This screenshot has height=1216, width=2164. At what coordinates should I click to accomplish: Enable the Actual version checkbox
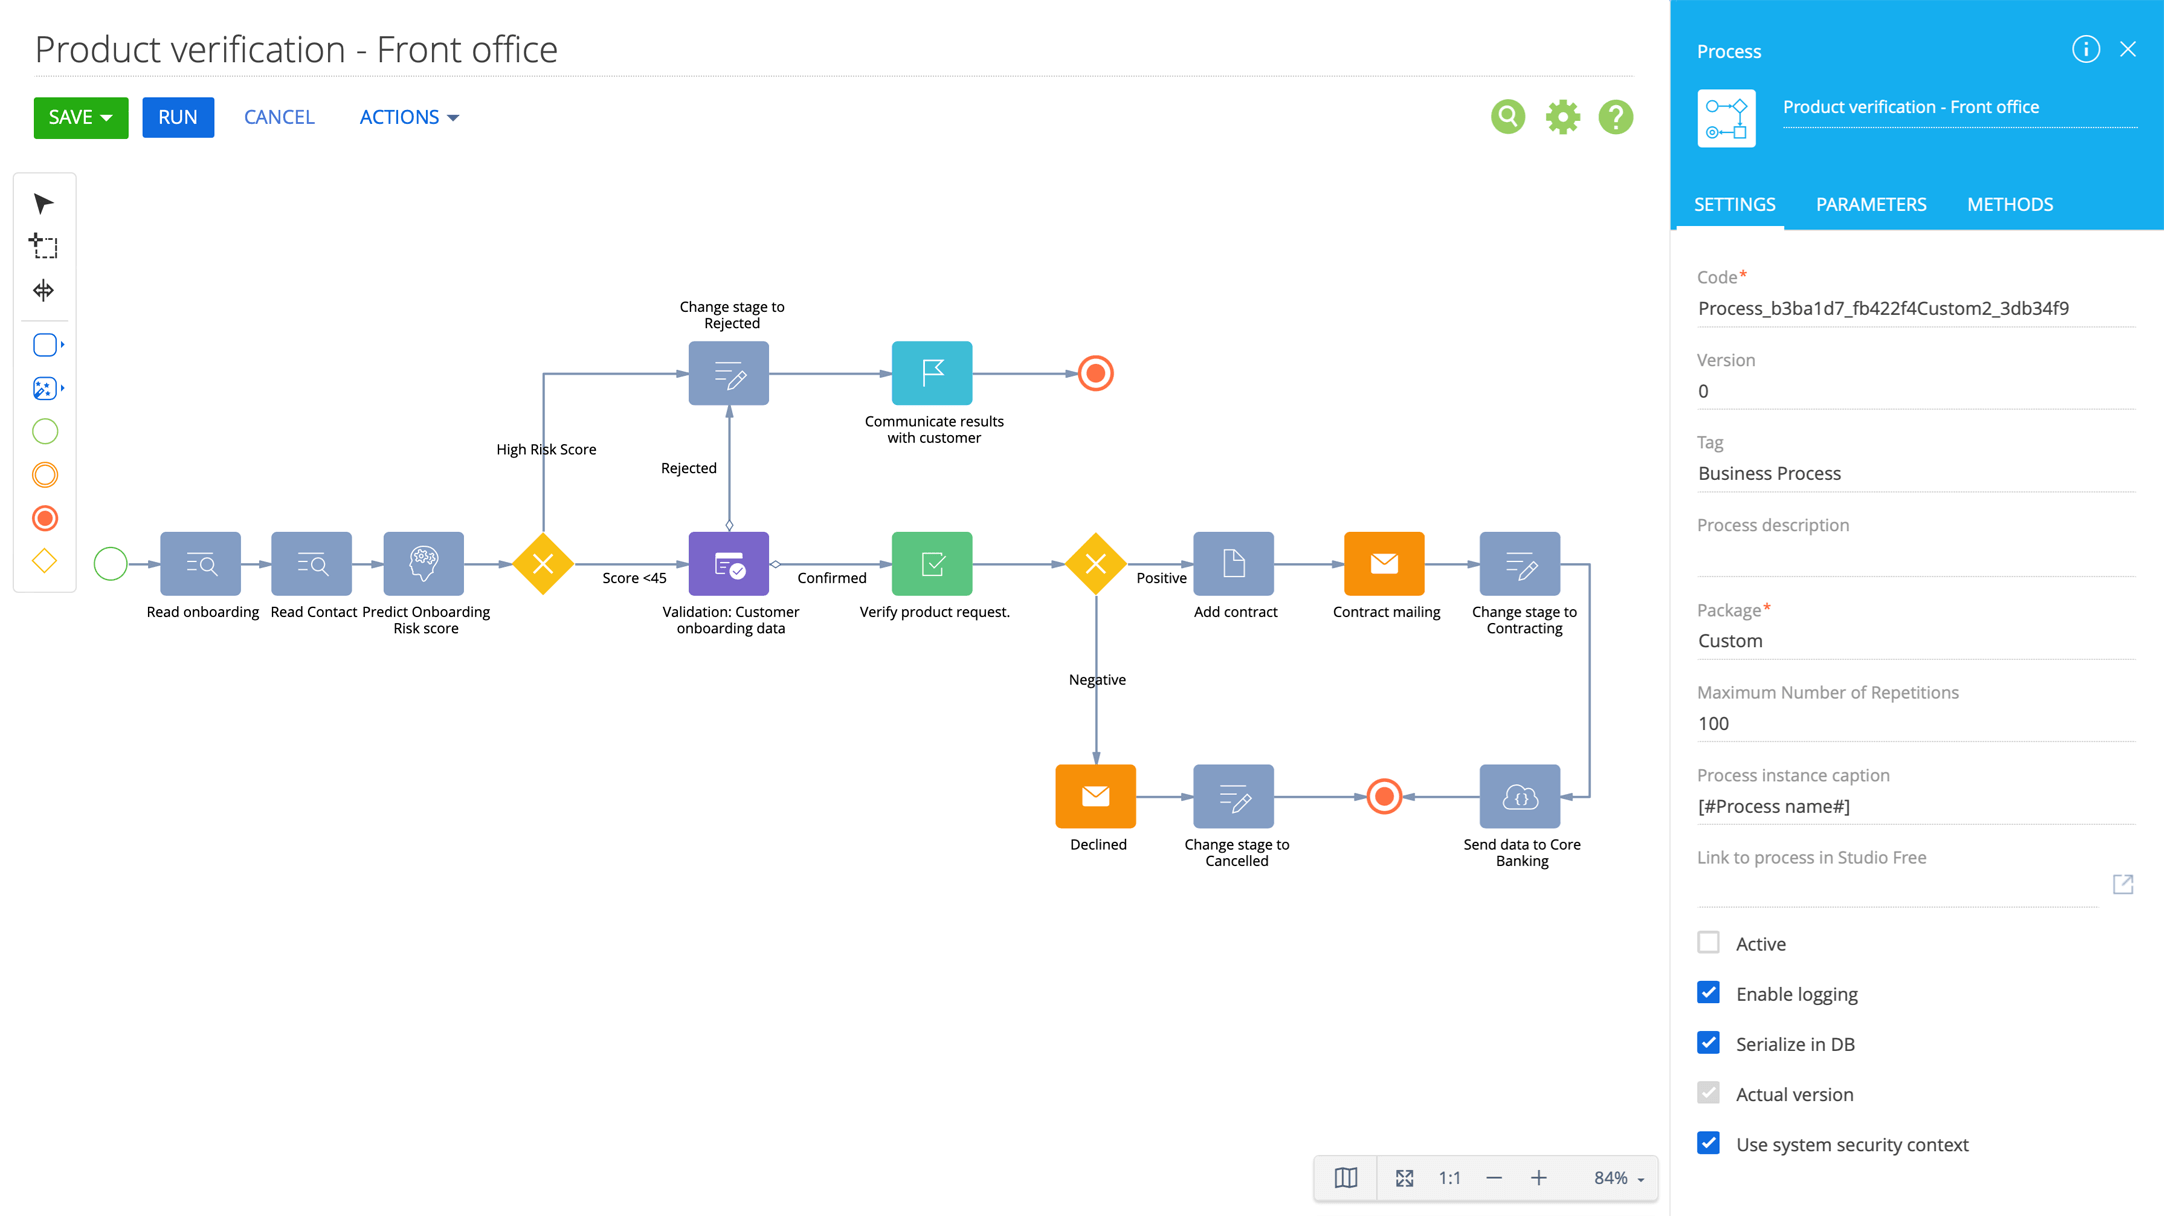1708,1093
